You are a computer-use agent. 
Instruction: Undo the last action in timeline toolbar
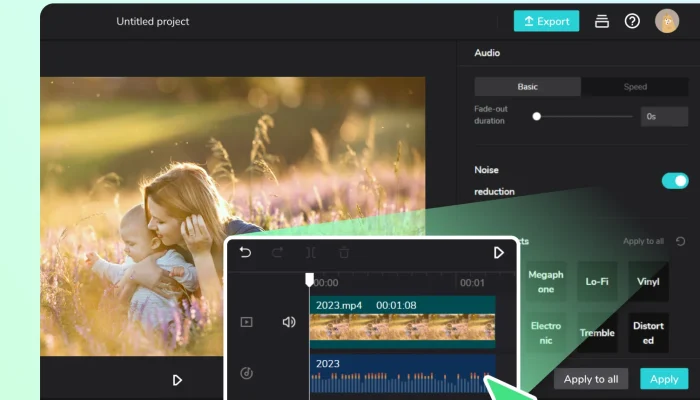click(x=245, y=253)
